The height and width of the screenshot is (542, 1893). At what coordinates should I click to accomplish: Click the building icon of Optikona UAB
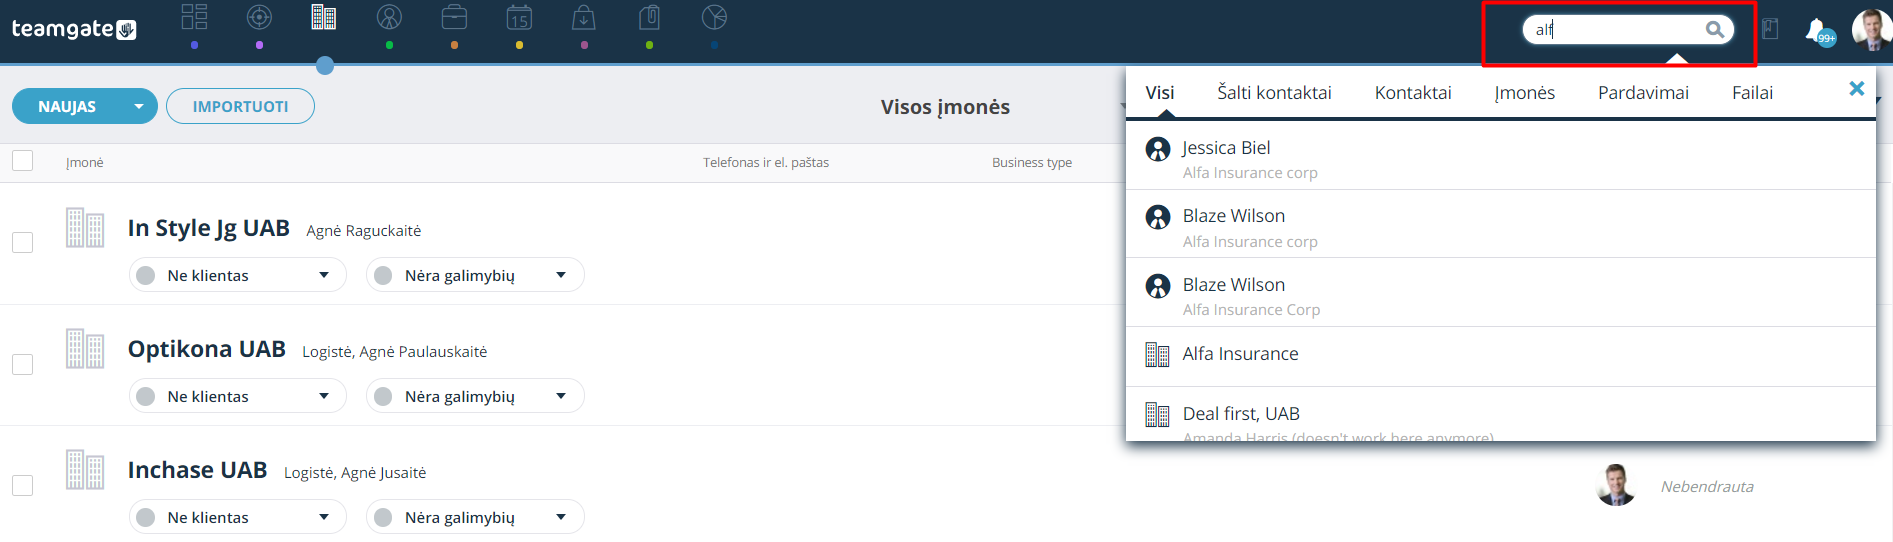click(85, 349)
